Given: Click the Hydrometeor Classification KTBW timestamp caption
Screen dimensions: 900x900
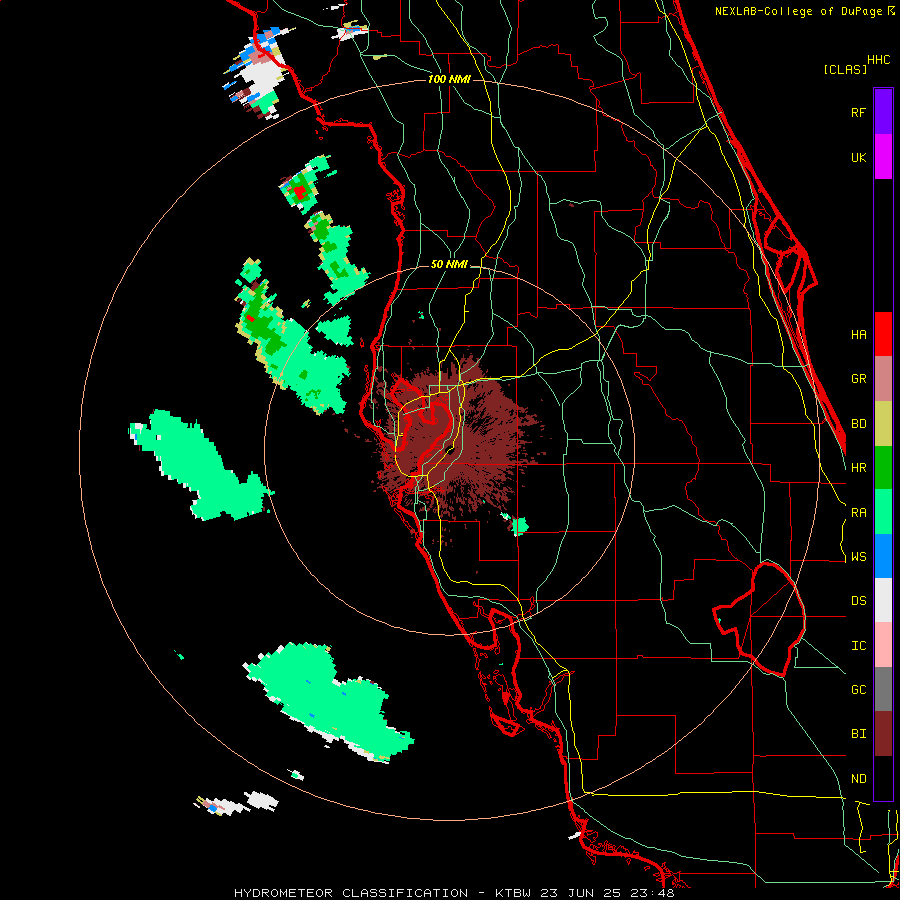Looking at the screenshot, I should pyautogui.click(x=454, y=893).
